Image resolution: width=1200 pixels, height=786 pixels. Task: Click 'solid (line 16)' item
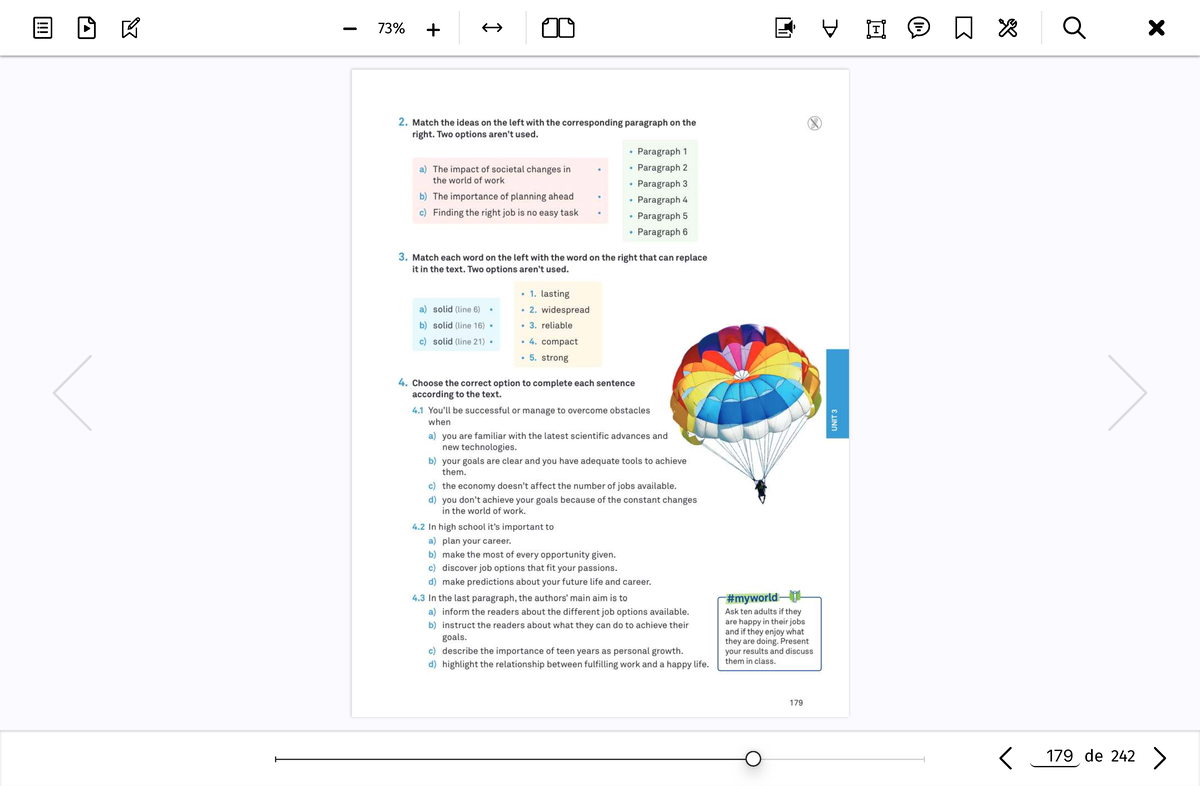click(458, 325)
